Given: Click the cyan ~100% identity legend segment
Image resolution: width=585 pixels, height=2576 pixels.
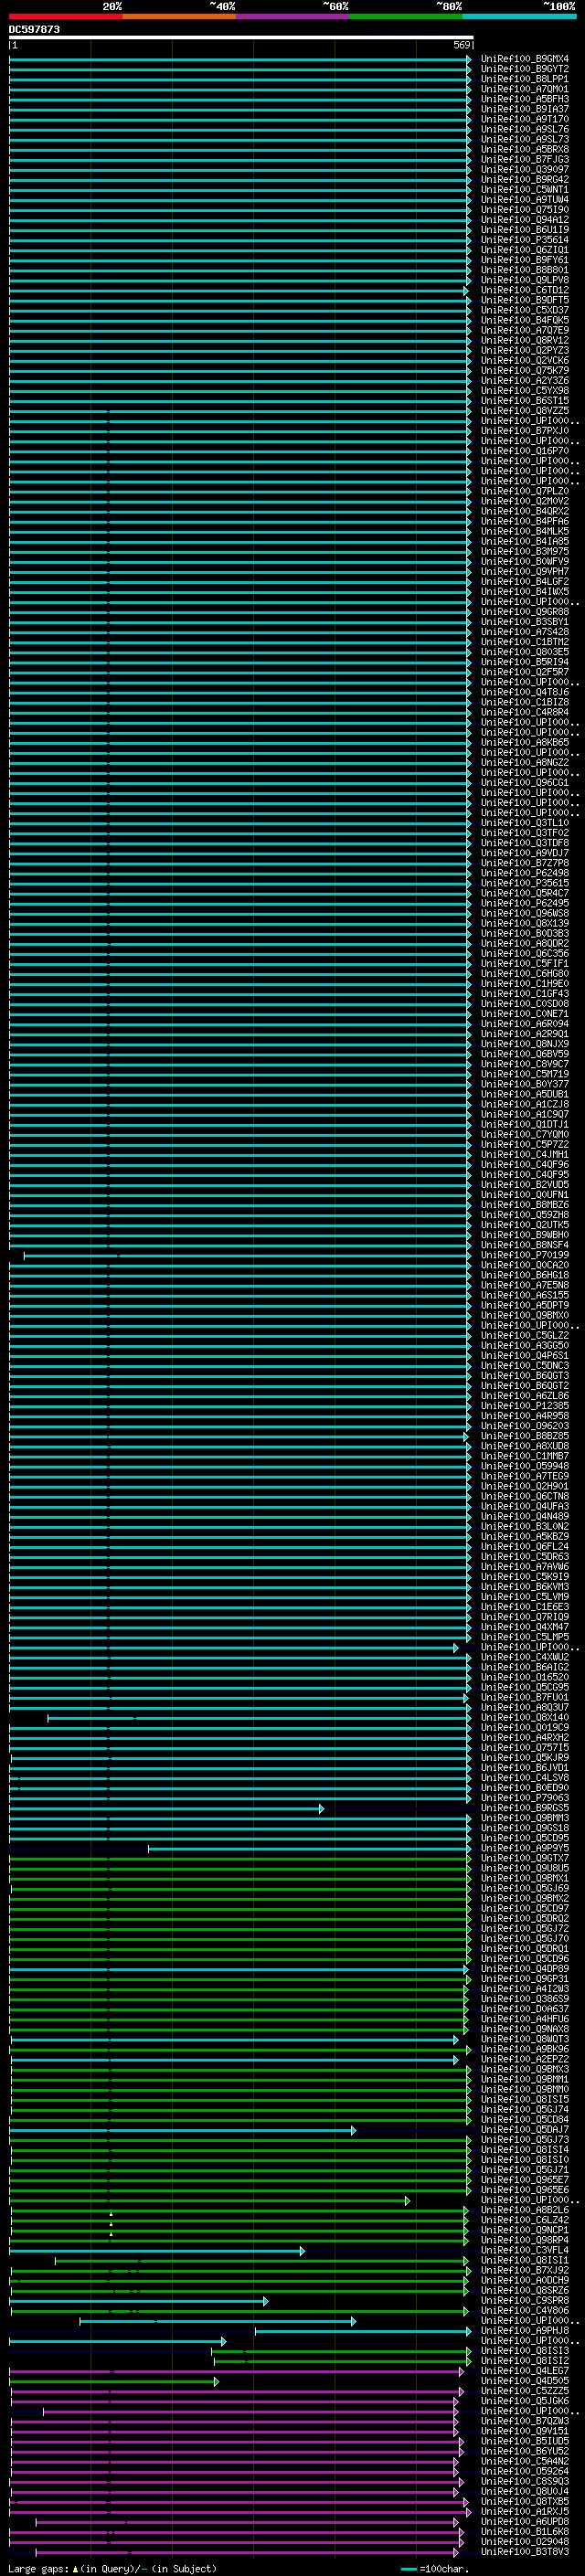Looking at the screenshot, I should pos(519,16).
